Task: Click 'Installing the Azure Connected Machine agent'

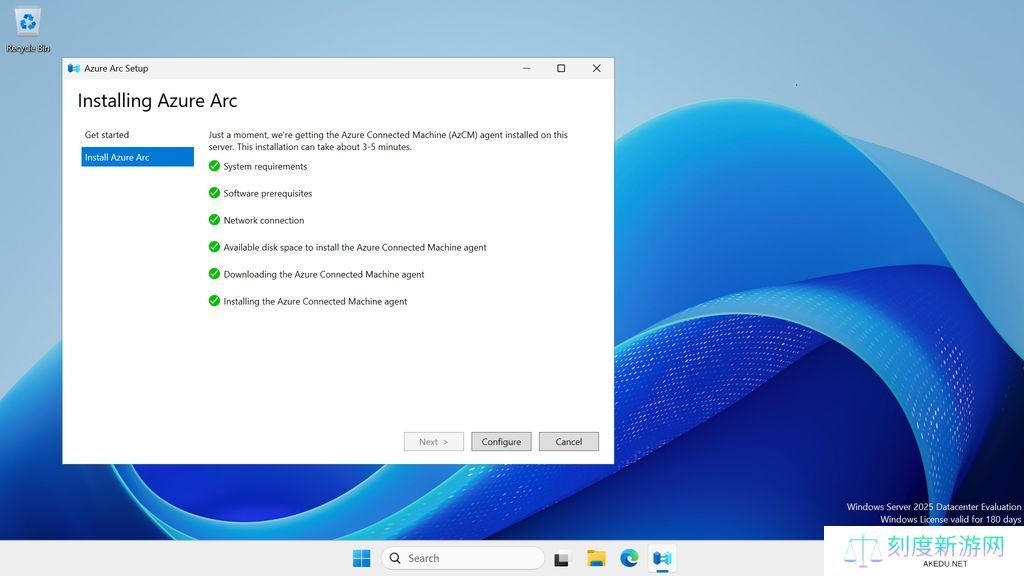Action: click(315, 301)
